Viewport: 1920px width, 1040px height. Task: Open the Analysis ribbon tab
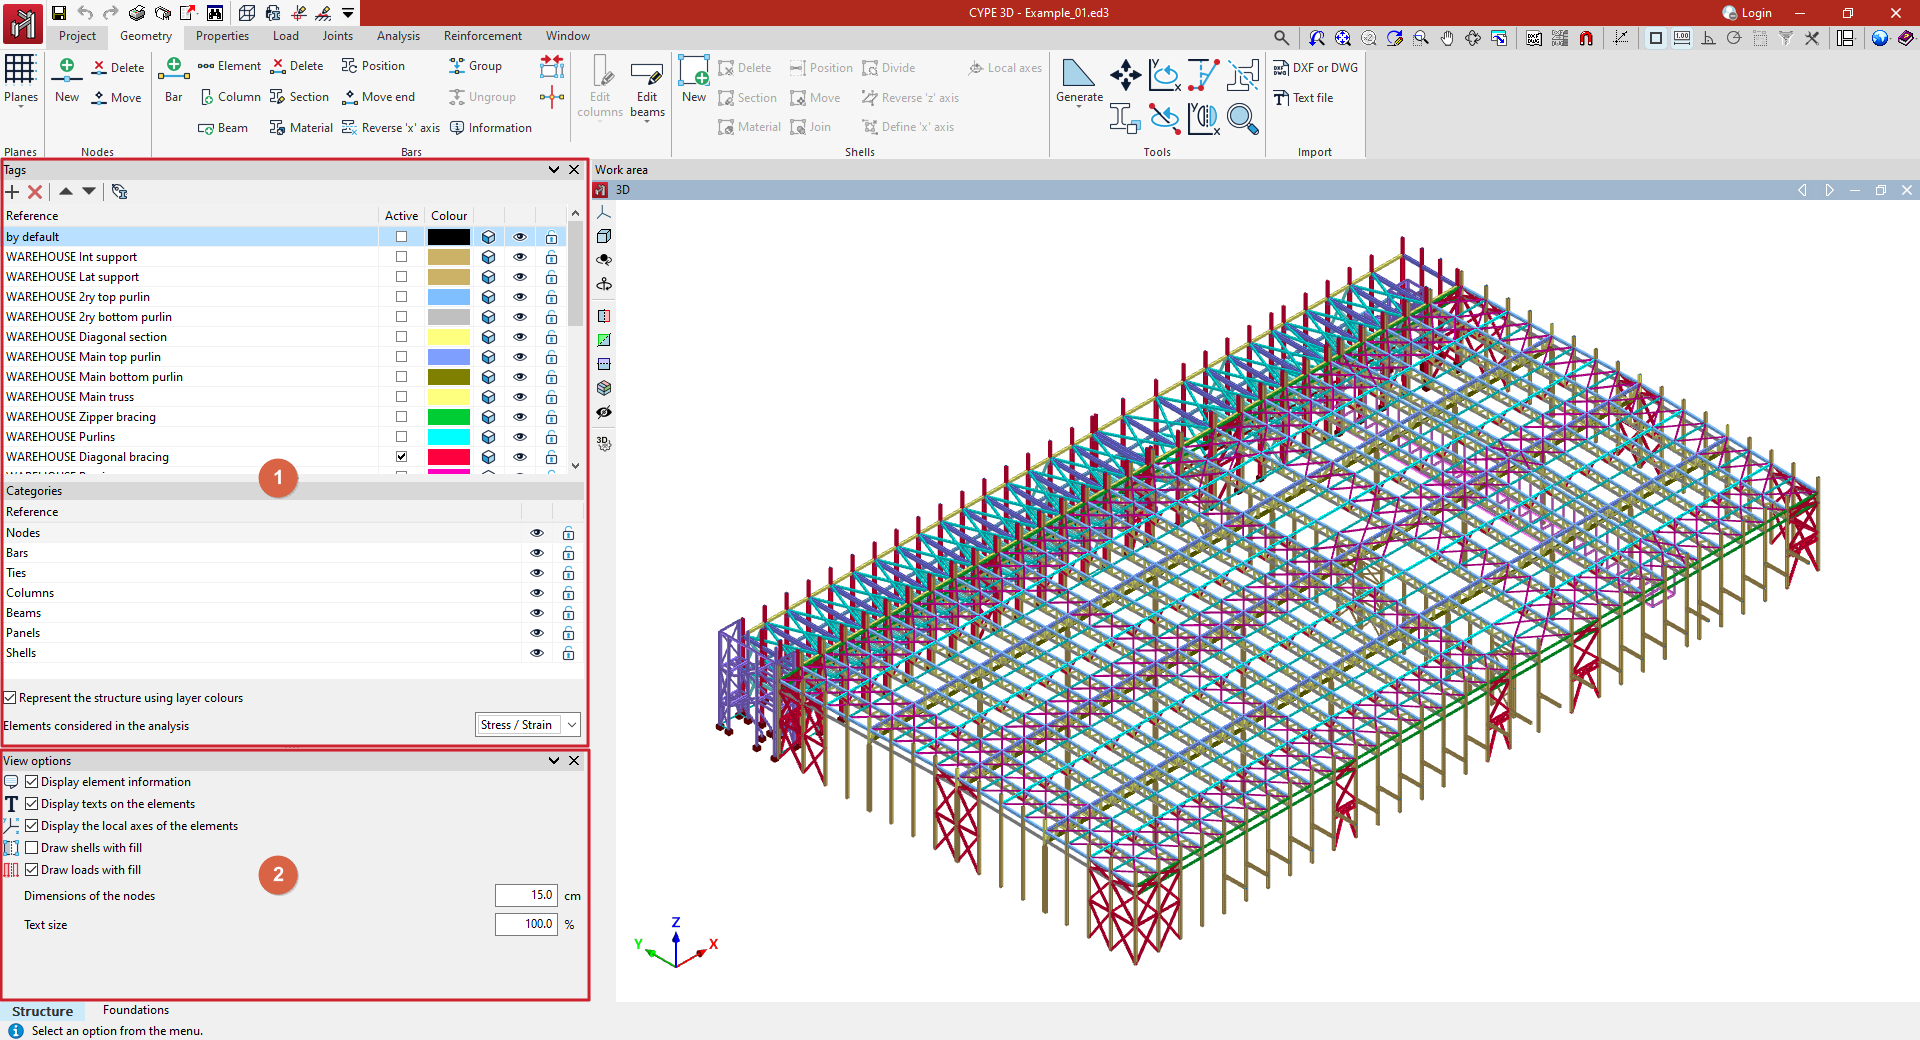398,36
